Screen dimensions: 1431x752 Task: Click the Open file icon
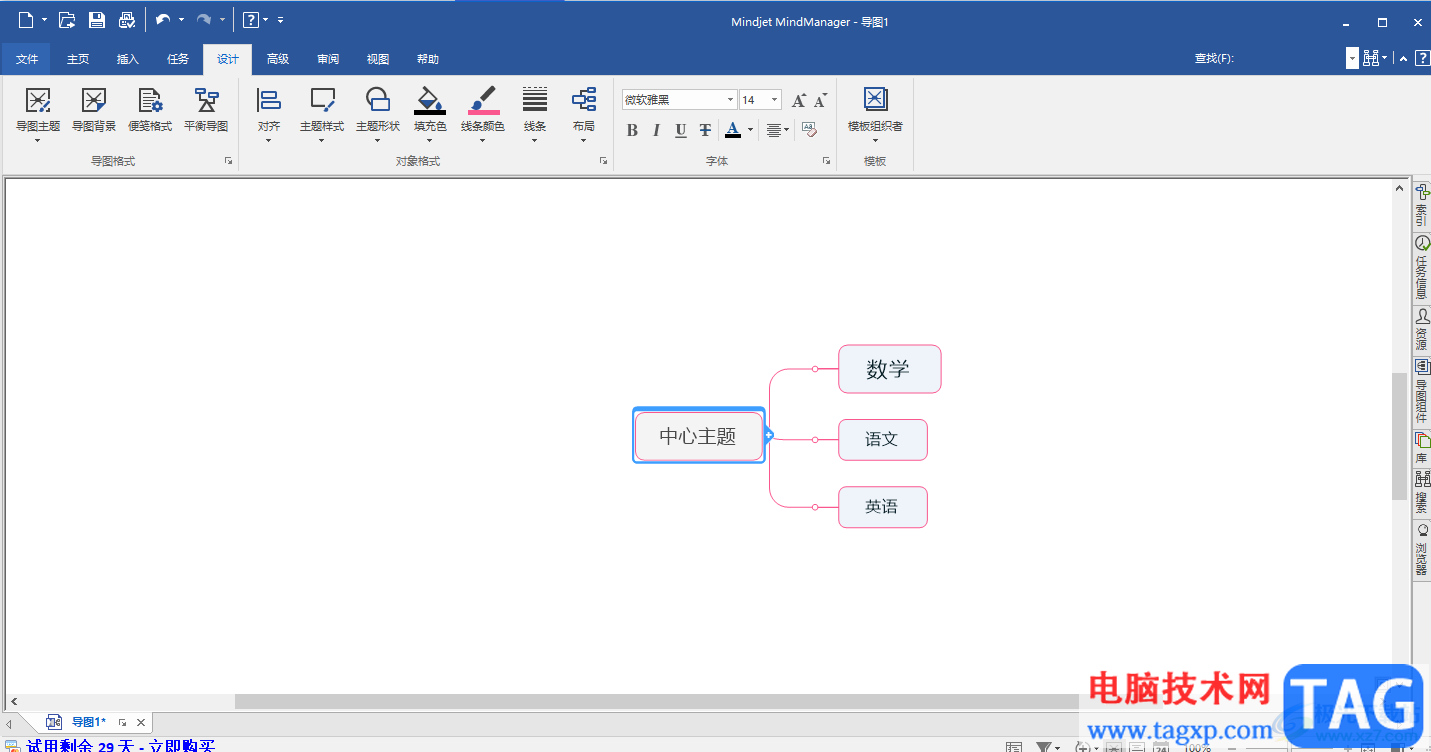(x=67, y=20)
